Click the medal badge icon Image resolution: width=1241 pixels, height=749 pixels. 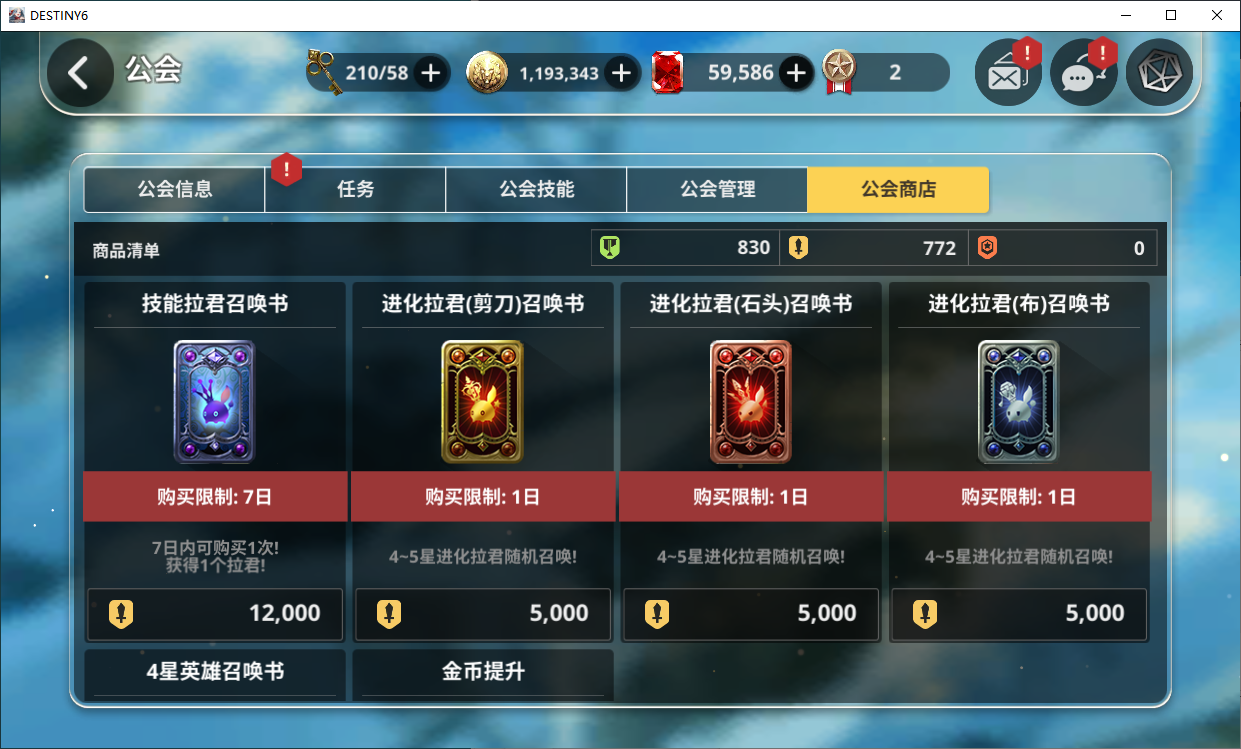tap(839, 73)
